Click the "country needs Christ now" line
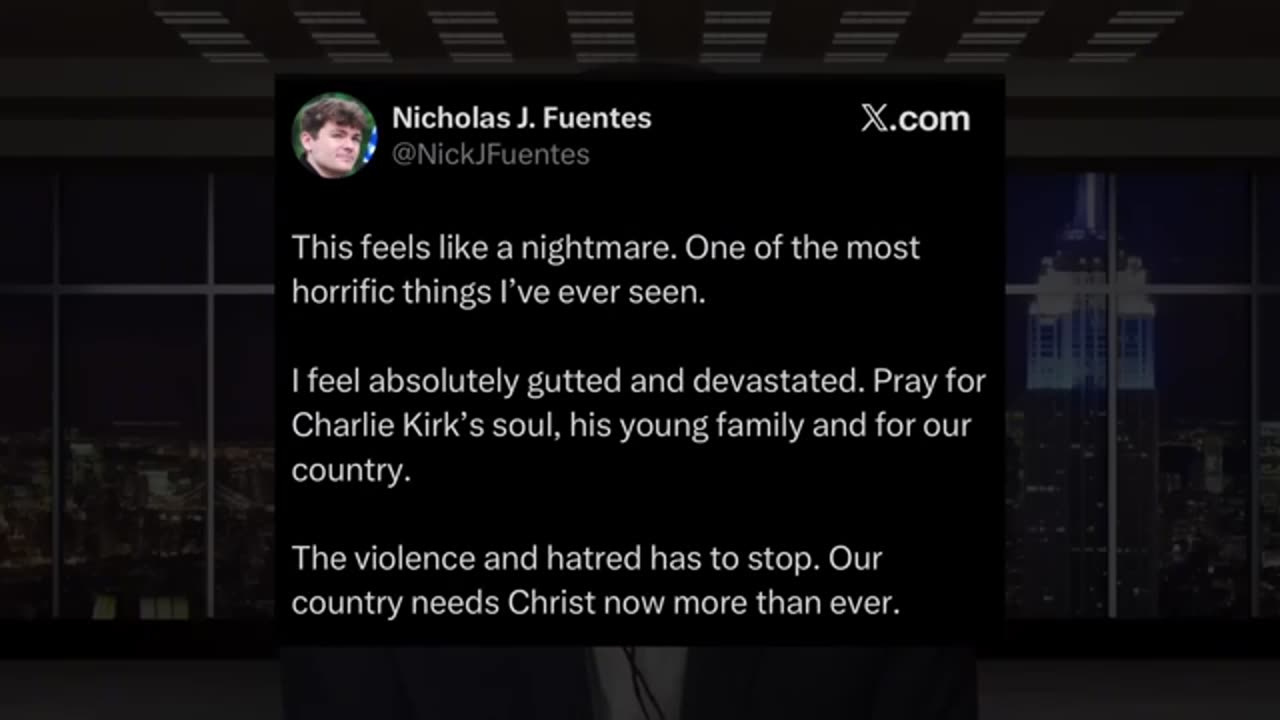This screenshot has width=1280, height=720. click(596, 603)
